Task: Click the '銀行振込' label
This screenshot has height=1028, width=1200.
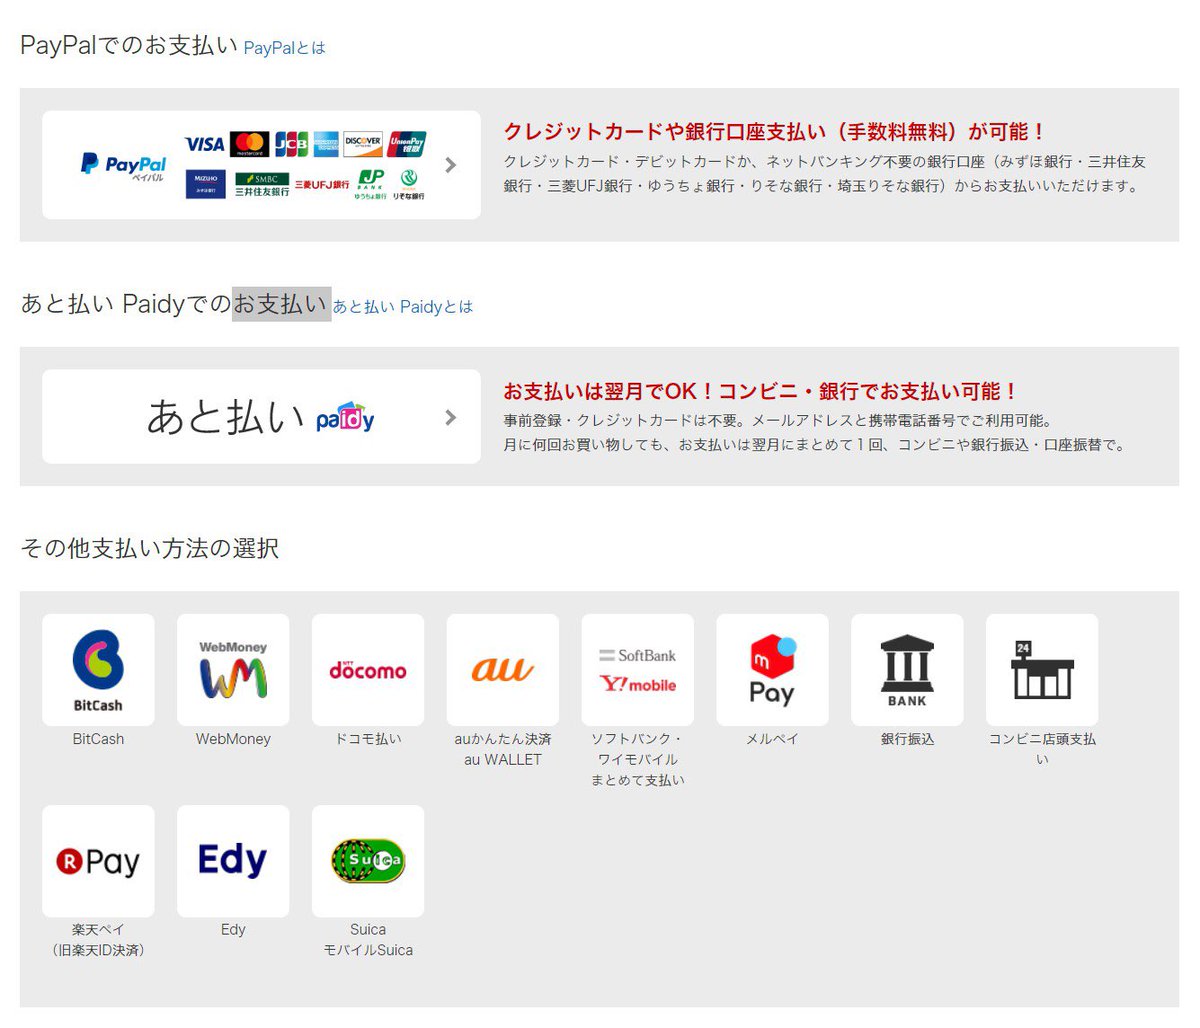Action: click(x=907, y=739)
